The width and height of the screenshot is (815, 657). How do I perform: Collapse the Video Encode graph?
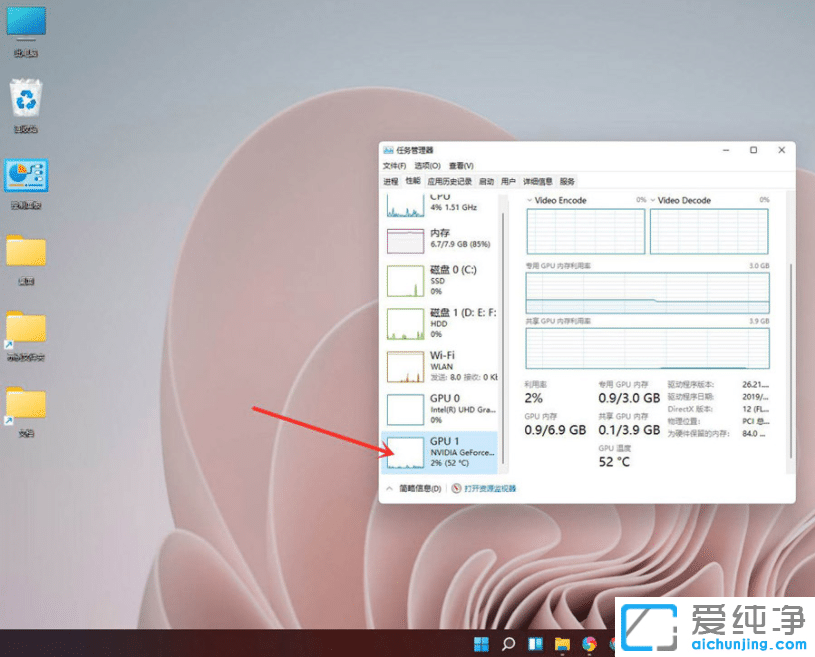point(529,200)
